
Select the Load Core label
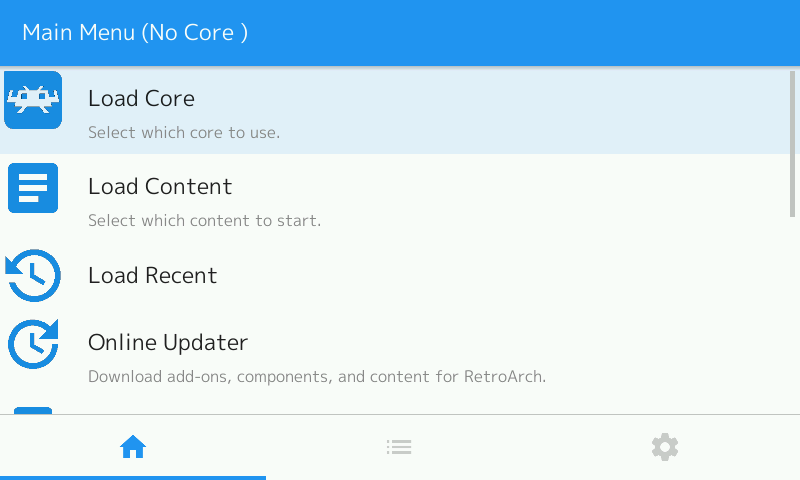pos(141,98)
